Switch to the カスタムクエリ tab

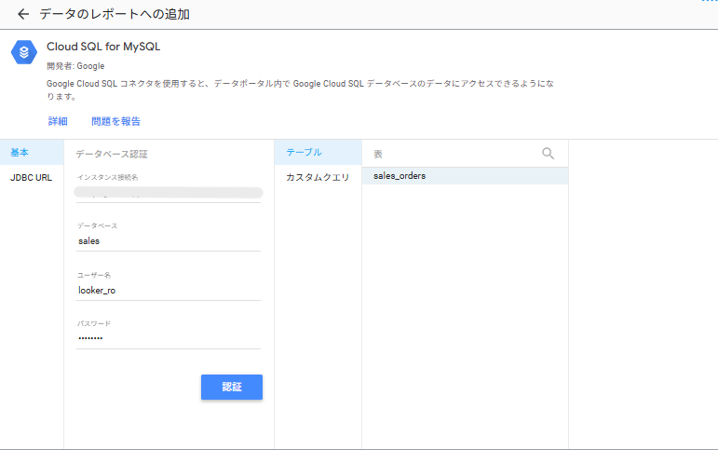(318, 178)
